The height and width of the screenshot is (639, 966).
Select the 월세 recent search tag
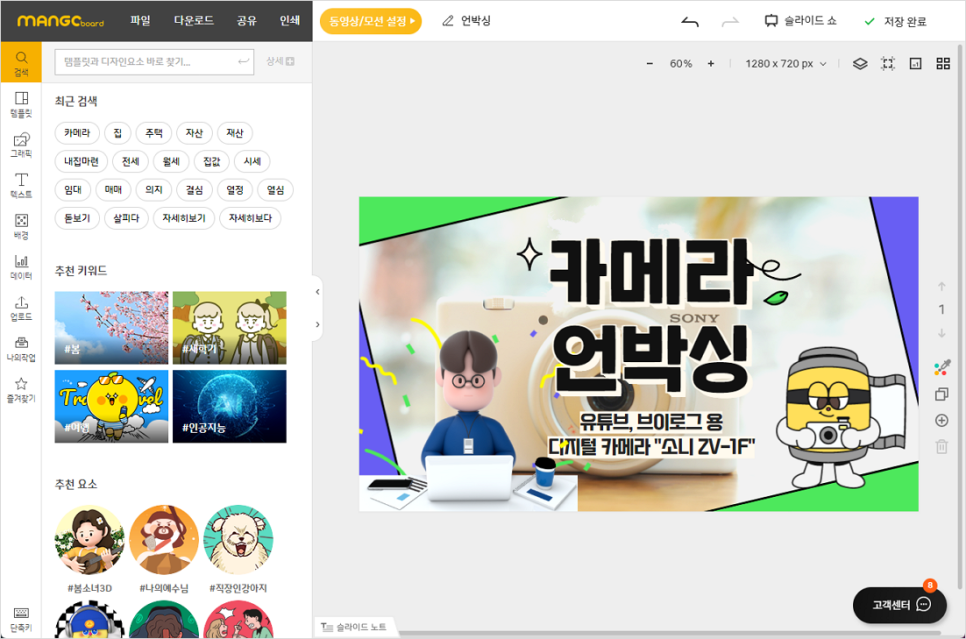pos(171,161)
